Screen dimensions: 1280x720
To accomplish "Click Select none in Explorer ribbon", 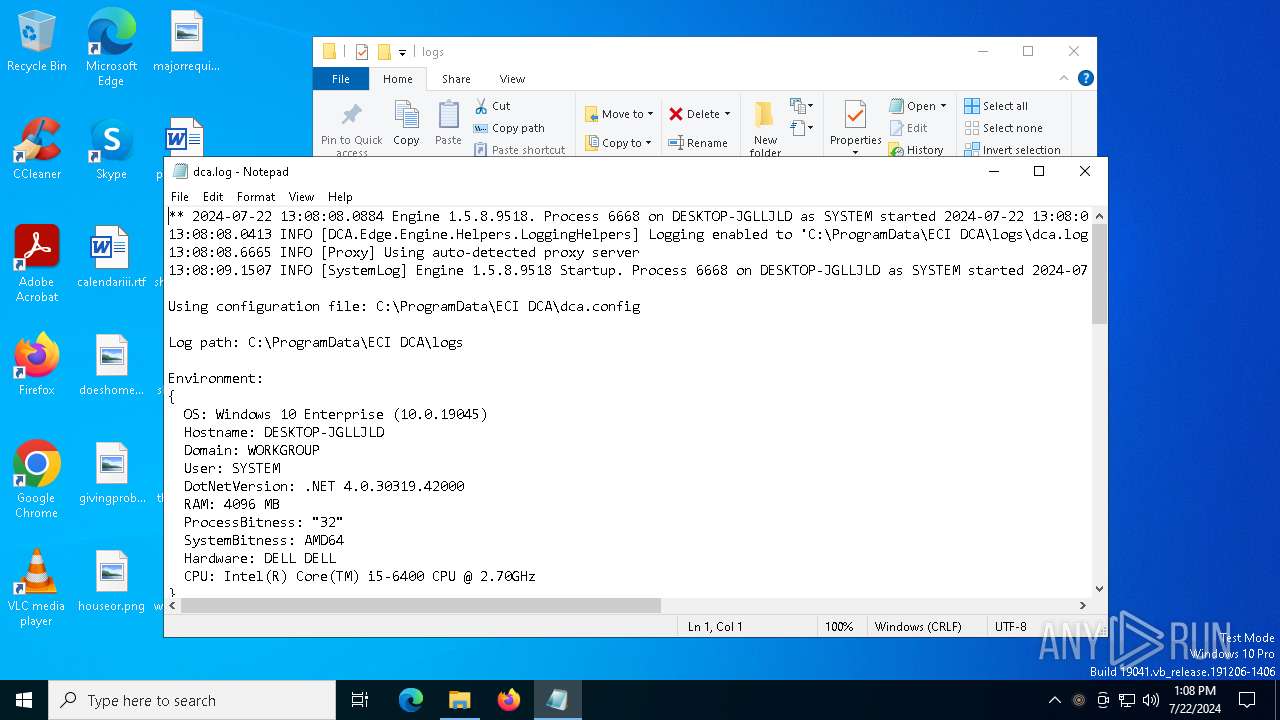I will [1003, 128].
